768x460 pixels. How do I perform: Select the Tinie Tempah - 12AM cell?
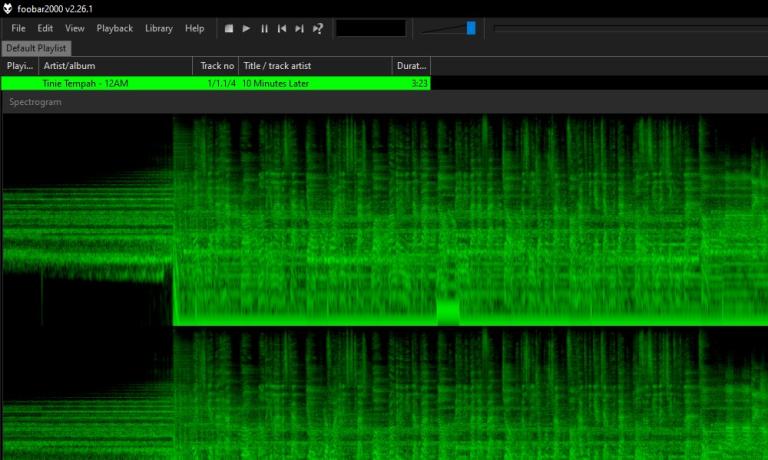point(85,83)
